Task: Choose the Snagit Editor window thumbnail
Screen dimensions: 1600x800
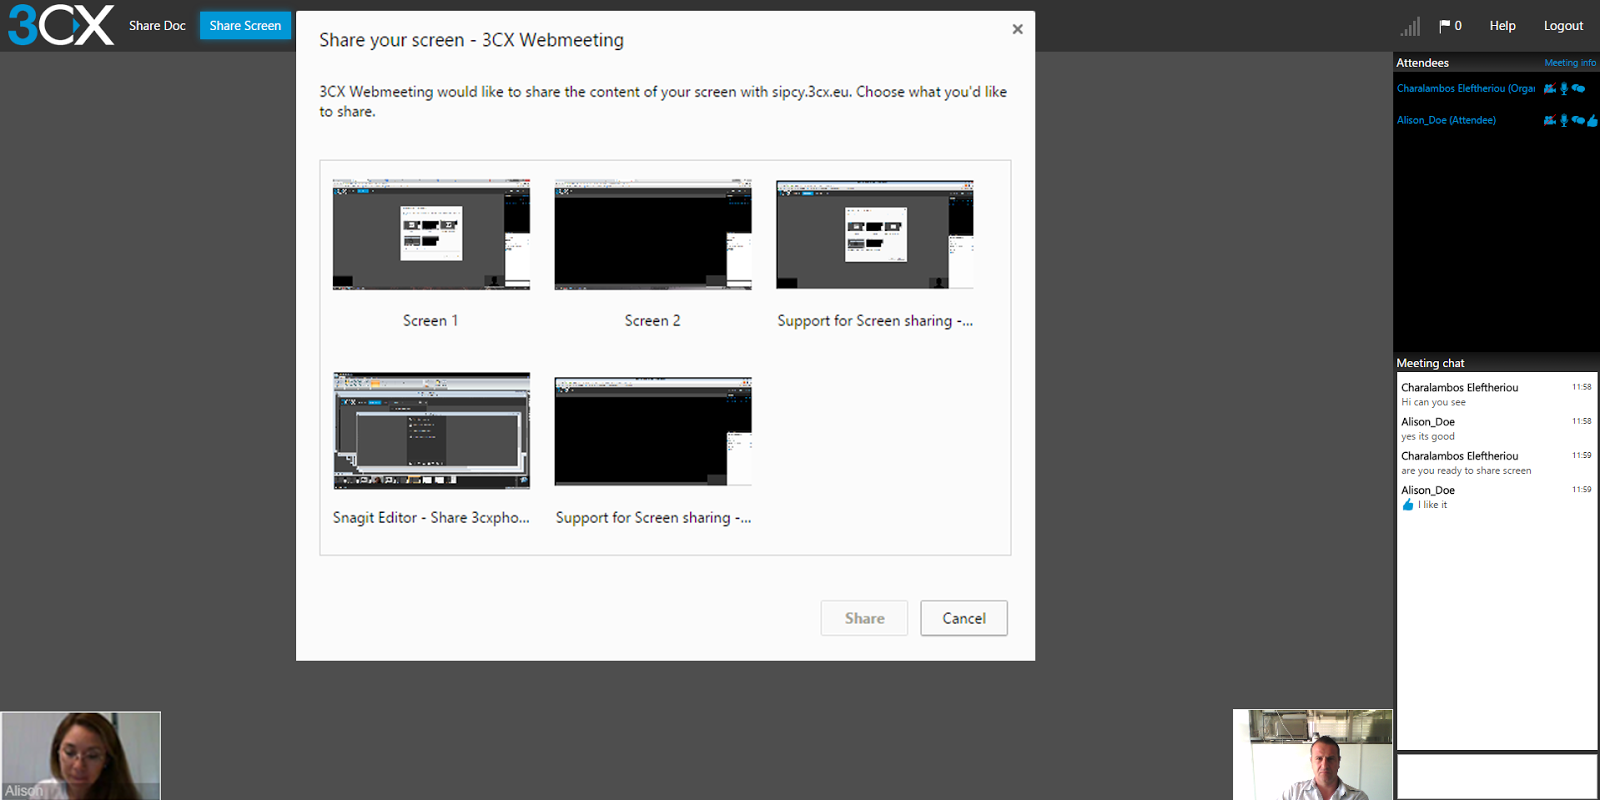Action: (x=431, y=431)
